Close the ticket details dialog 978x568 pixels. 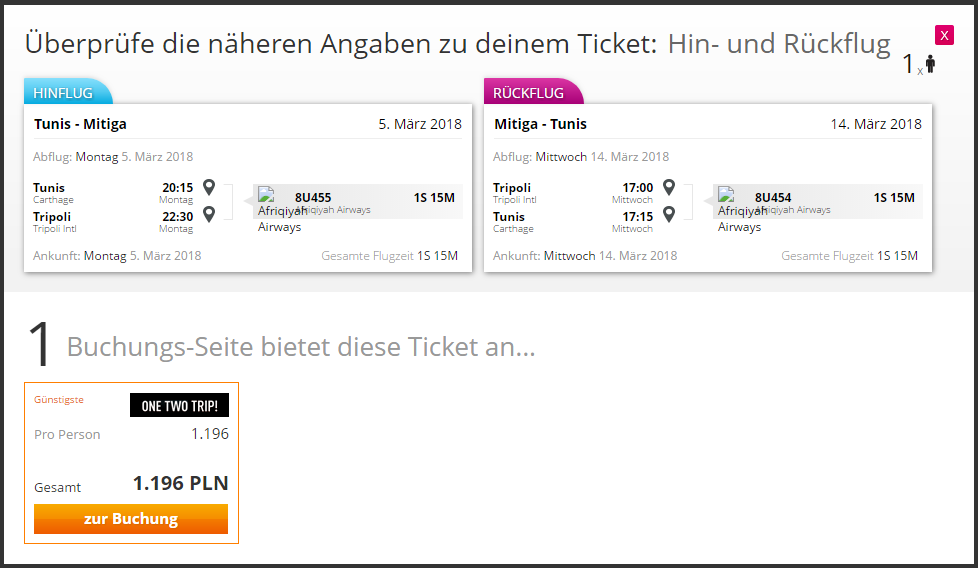[944, 36]
